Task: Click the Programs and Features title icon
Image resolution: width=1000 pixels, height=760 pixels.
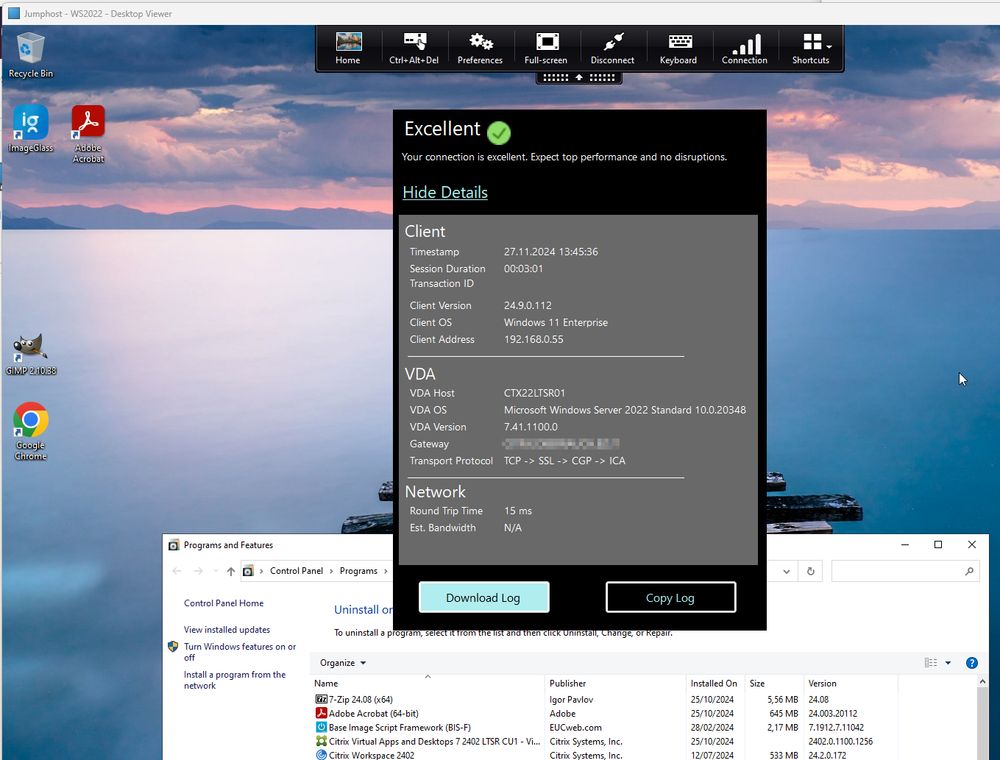Action: pos(173,545)
